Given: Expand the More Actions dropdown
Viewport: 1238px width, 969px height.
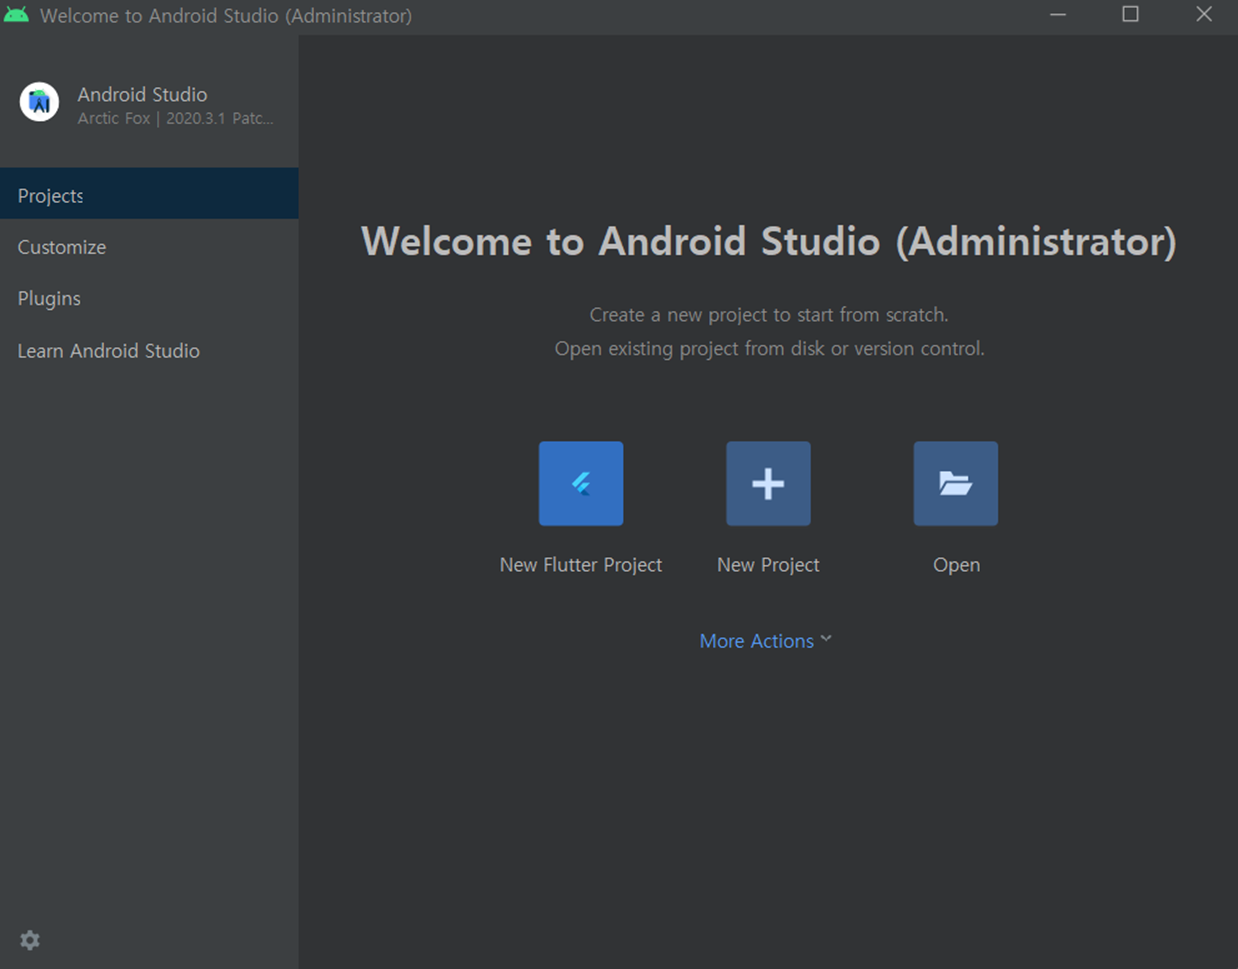Looking at the screenshot, I should pyautogui.click(x=766, y=641).
